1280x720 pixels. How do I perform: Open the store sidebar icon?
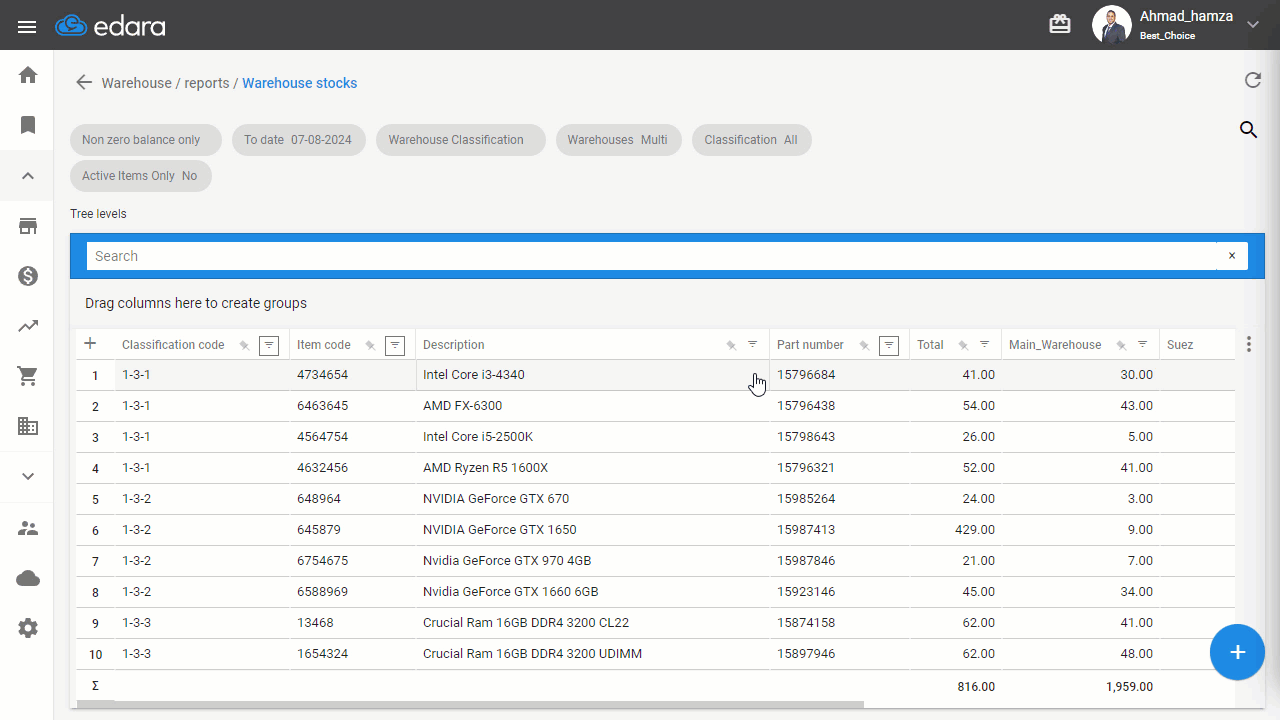point(28,226)
